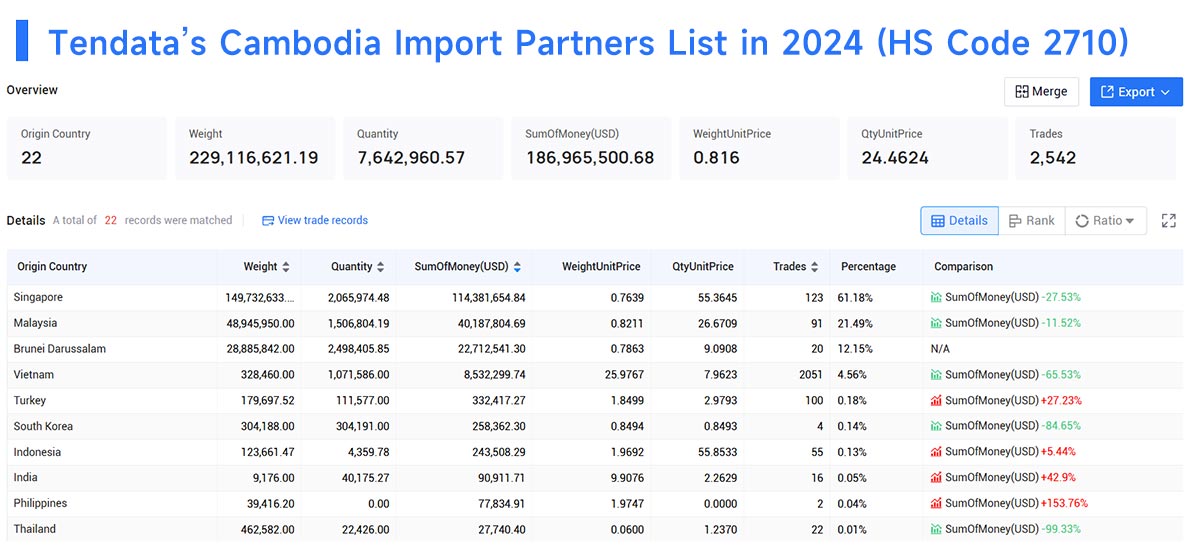1190x551 pixels.
Task: Select the Indonesia row country cell
Action: click(112, 452)
